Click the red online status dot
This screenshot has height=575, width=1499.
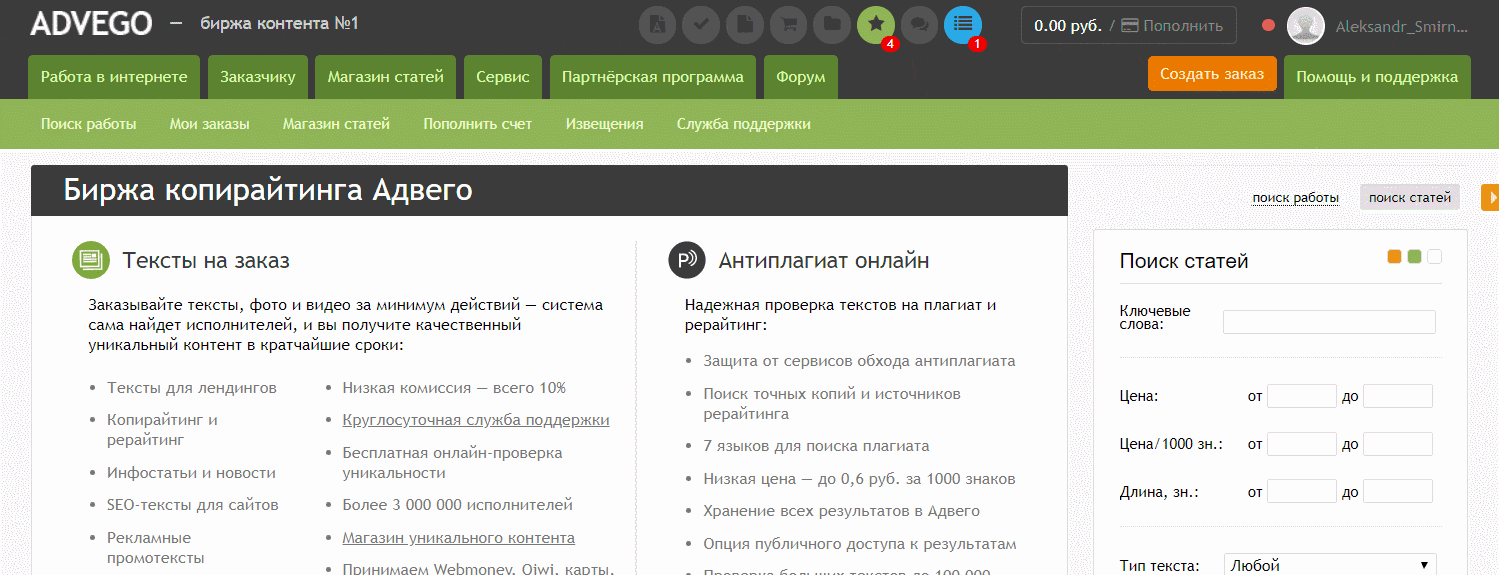pos(1269,26)
